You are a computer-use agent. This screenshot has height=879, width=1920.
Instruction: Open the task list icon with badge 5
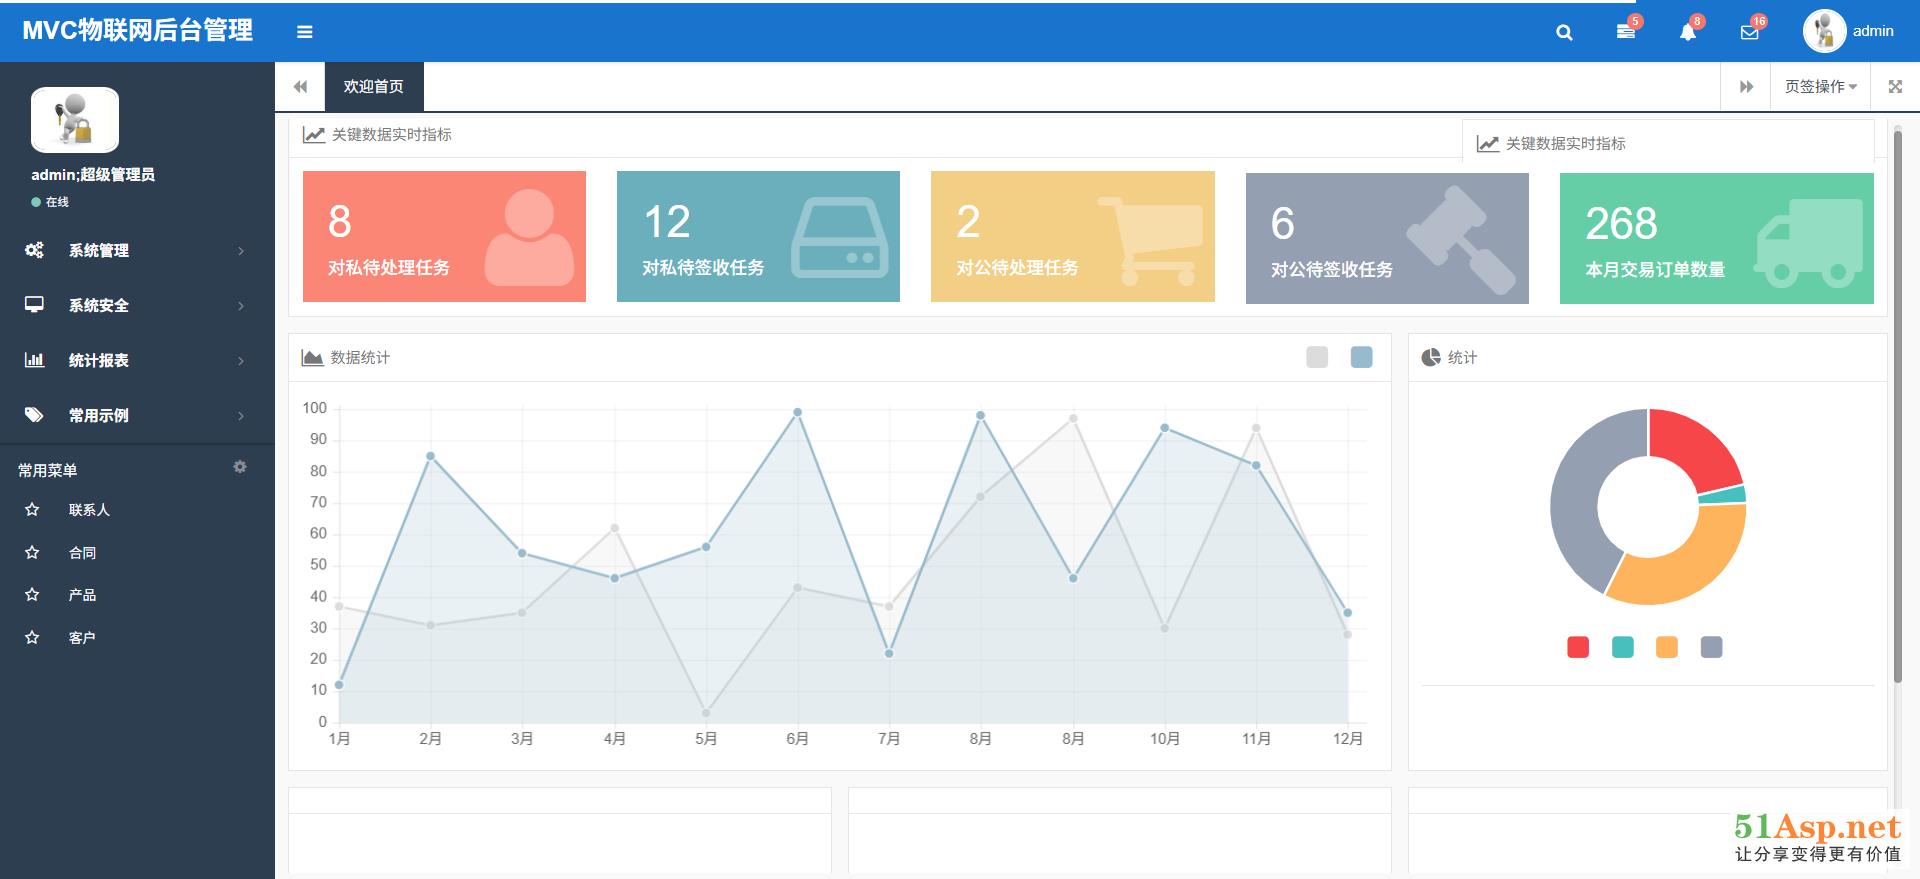(1626, 32)
